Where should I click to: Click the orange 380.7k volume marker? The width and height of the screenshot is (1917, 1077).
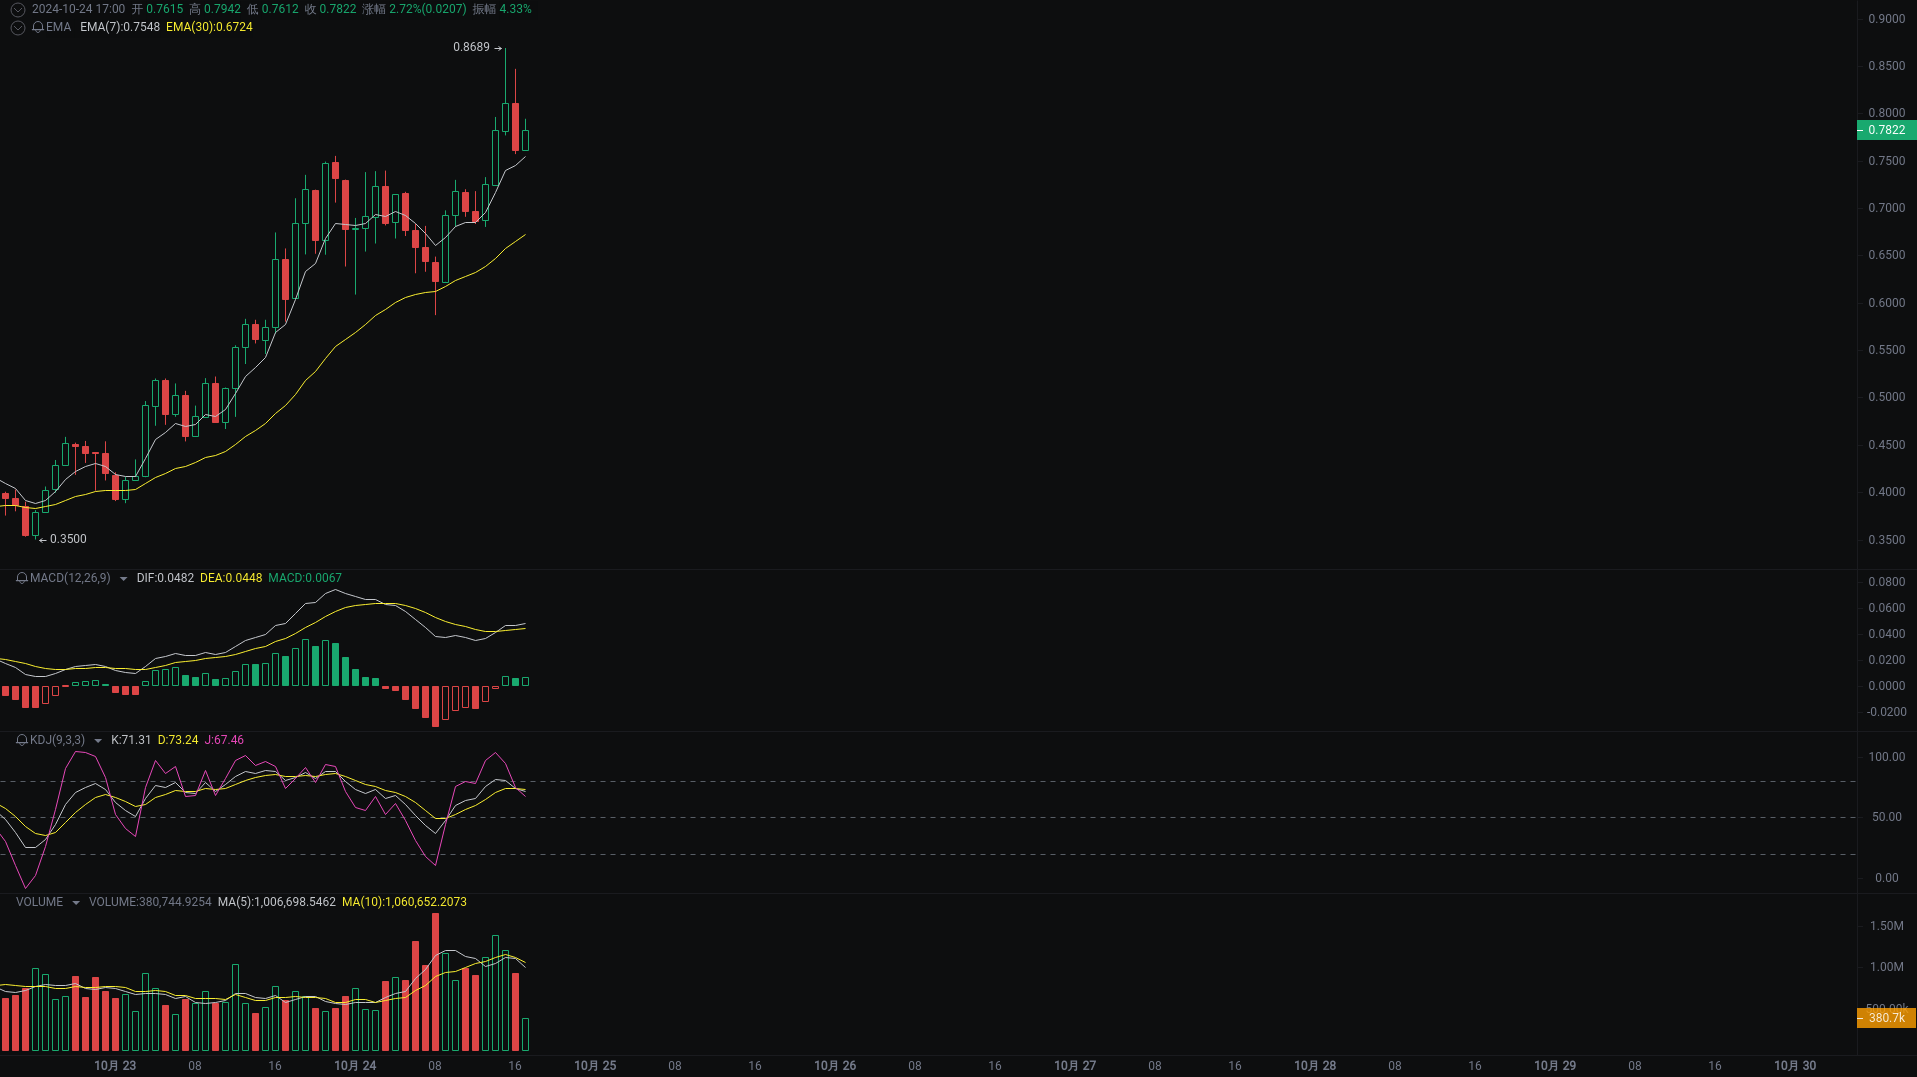pyautogui.click(x=1886, y=1017)
